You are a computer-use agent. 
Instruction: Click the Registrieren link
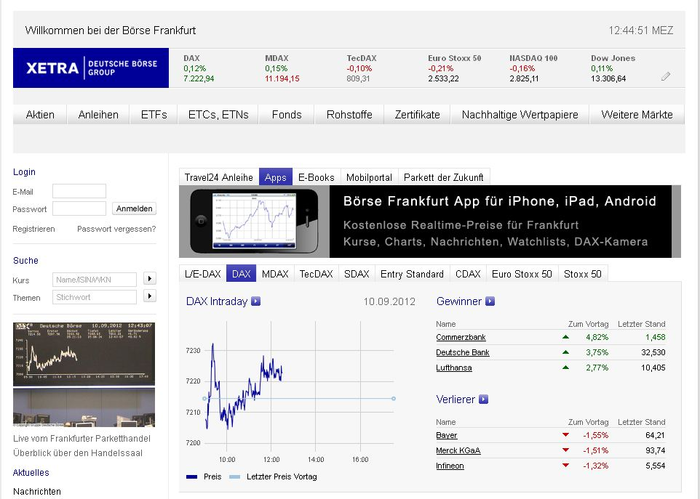click(33, 229)
